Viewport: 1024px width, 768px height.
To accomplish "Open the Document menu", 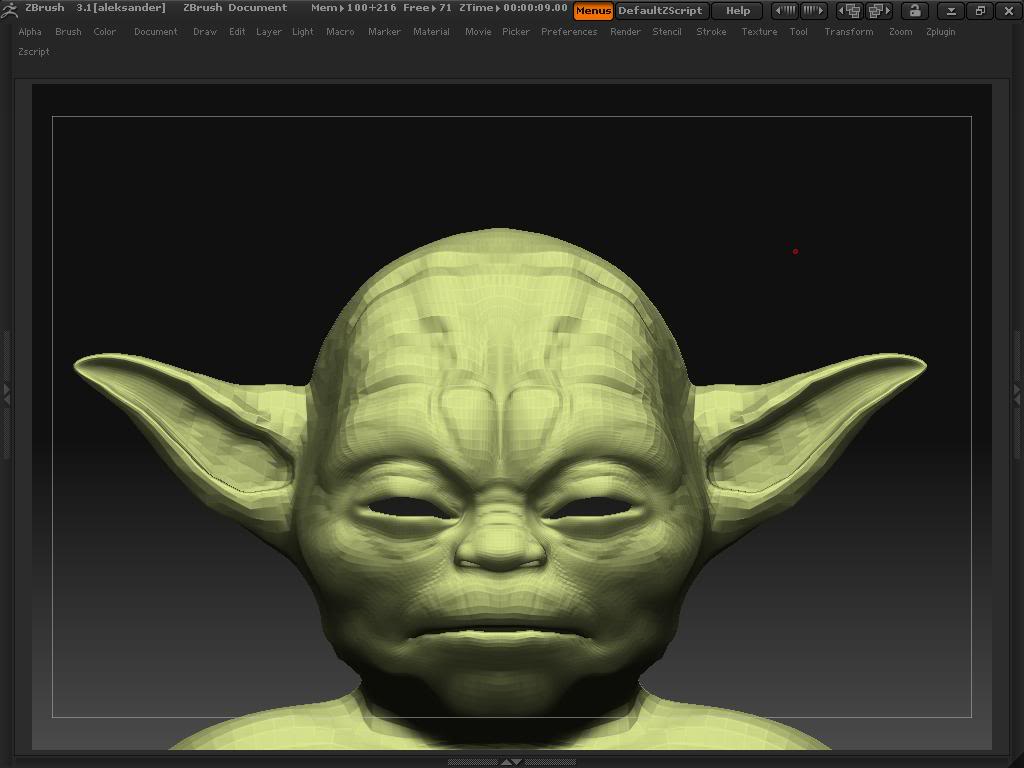I will coord(155,31).
